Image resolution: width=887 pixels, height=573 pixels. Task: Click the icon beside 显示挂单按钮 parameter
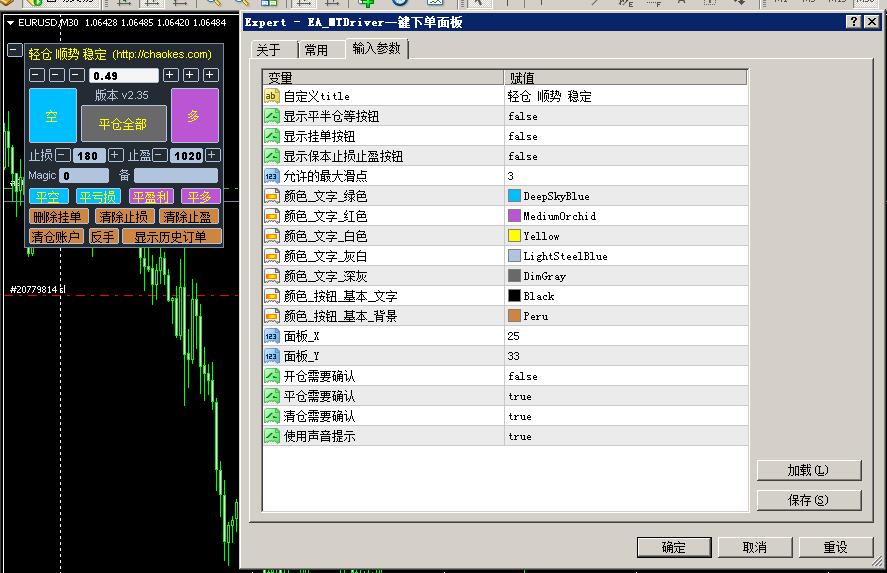pos(272,136)
